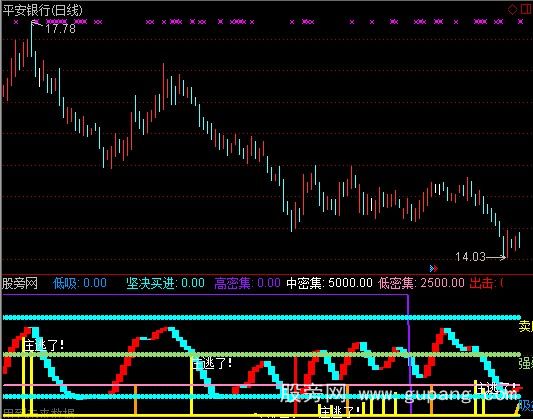Screen dimensions: 533x419
Task: Click the red split-window icon at top right
Action: click(x=526, y=9)
